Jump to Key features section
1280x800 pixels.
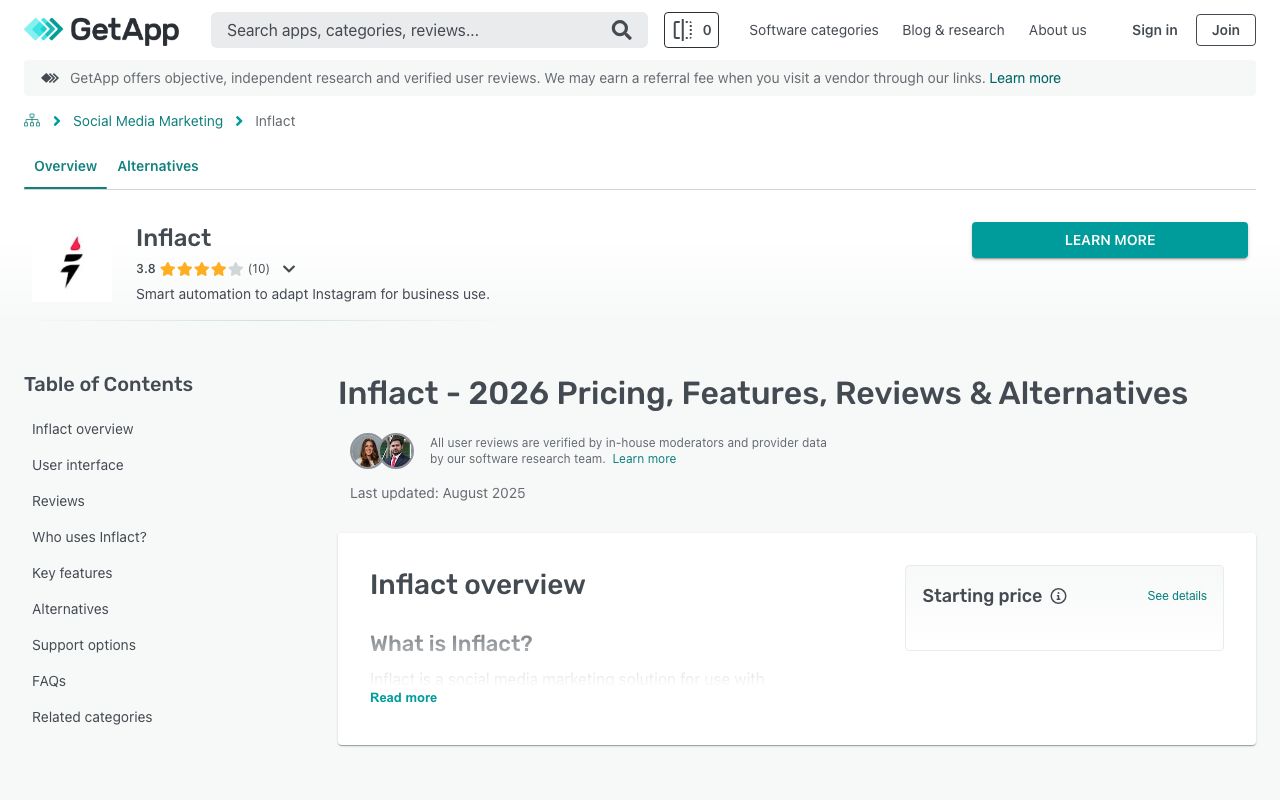(72, 573)
